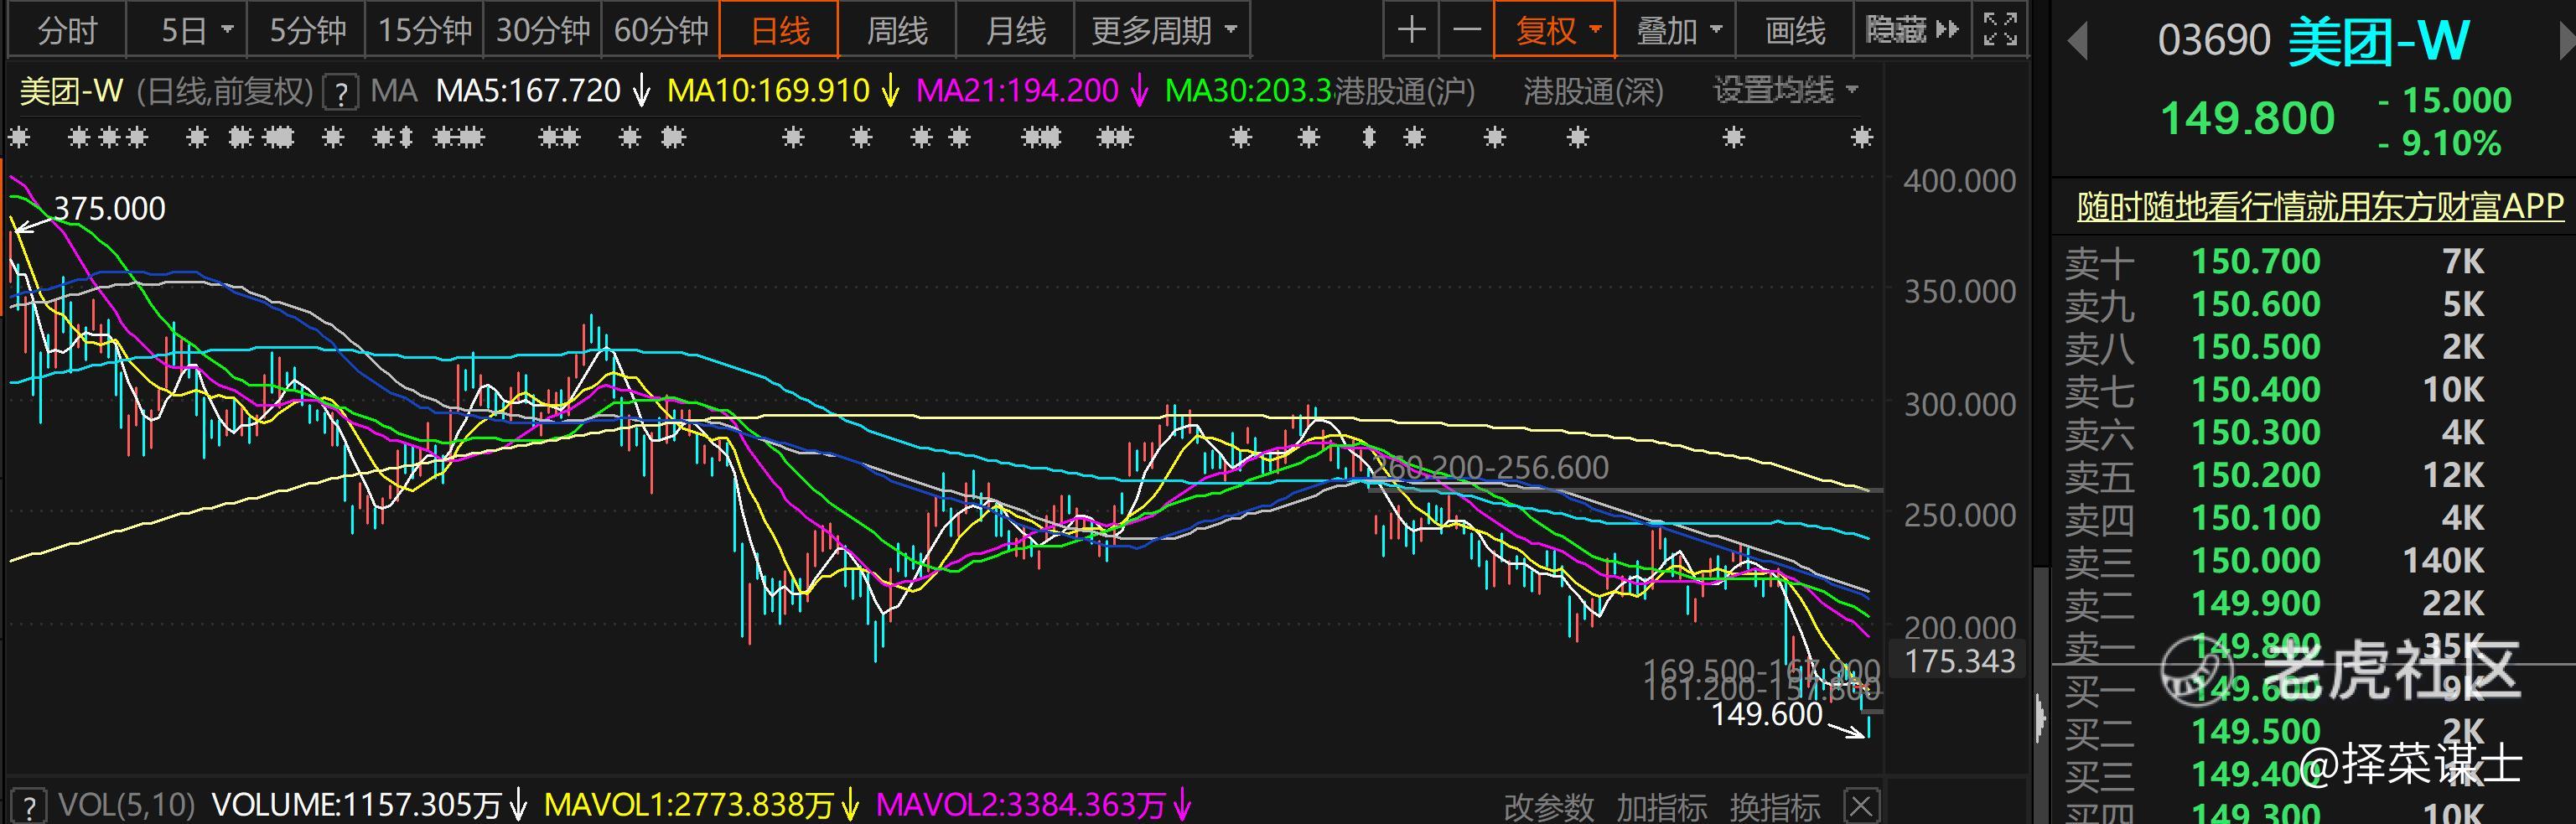Select the 卖四 150.100 order row

pos(2313,519)
